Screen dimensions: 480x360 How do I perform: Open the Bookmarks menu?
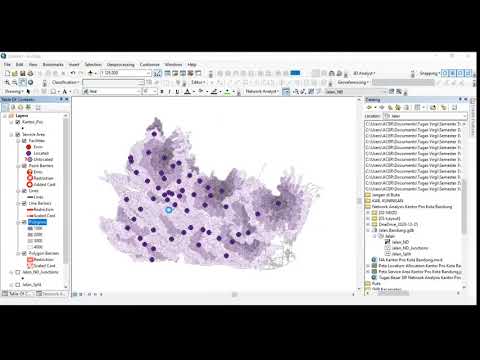point(53,64)
